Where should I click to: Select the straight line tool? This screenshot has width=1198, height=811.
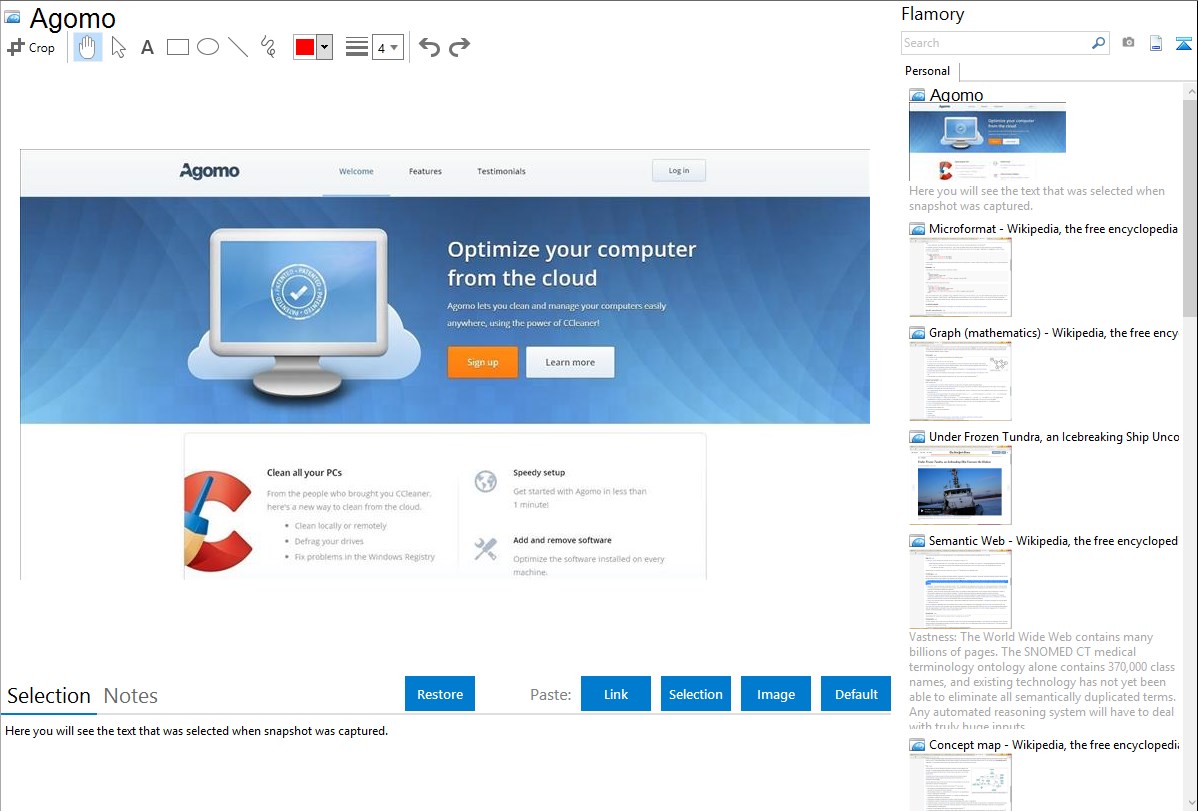tap(238, 47)
